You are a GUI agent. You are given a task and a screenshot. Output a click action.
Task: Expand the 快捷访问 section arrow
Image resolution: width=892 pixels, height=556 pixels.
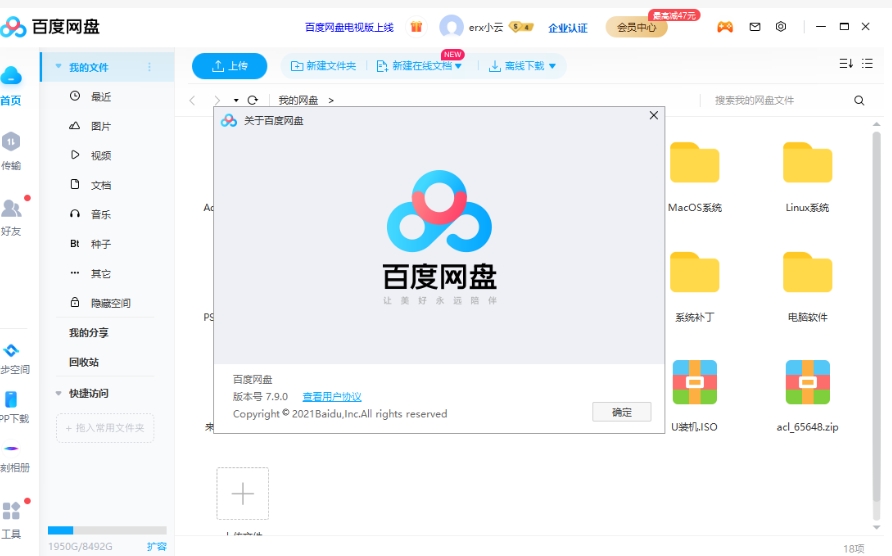coord(58,393)
